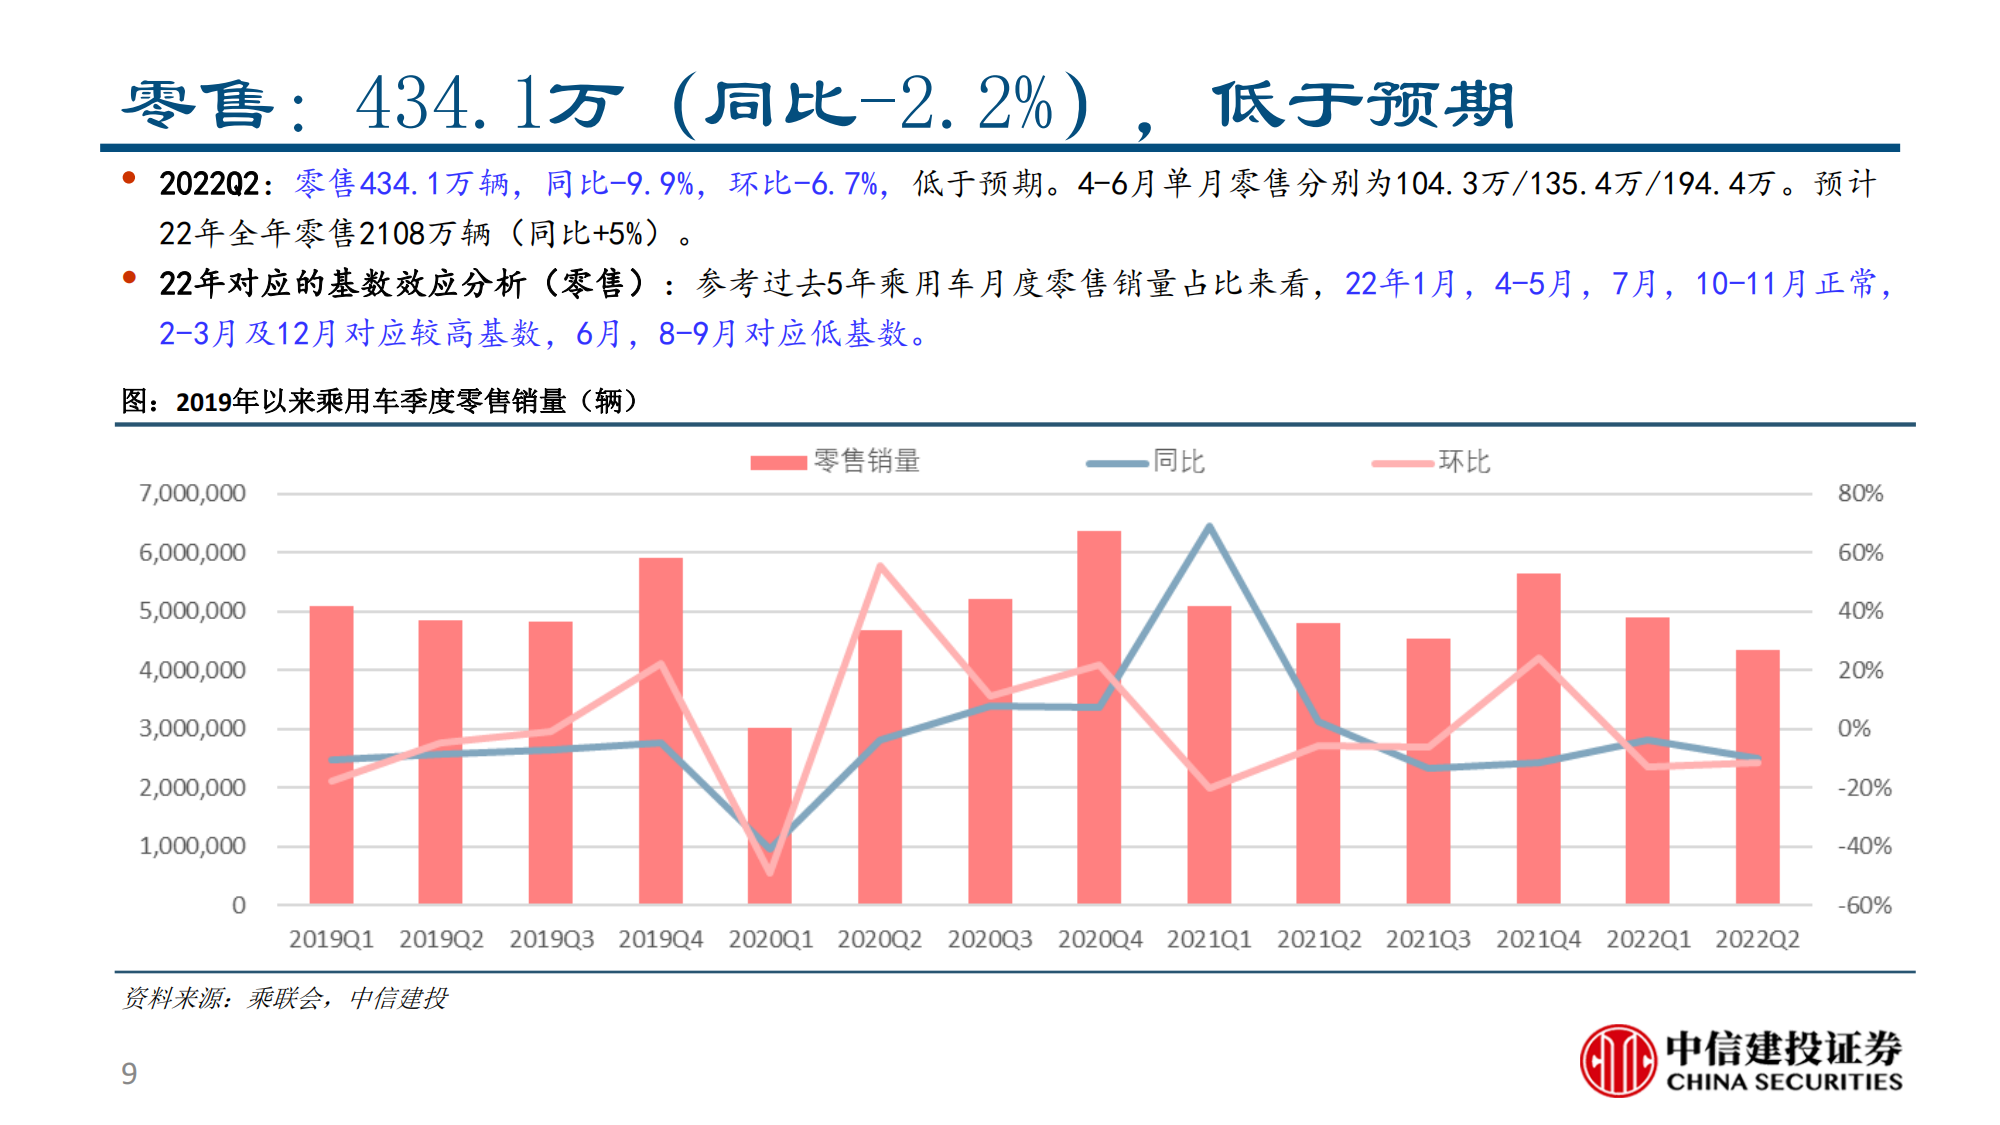Screen dimensions: 2000x1125
Task: Click the 7,000,000 left axis label
Action: coord(192,493)
